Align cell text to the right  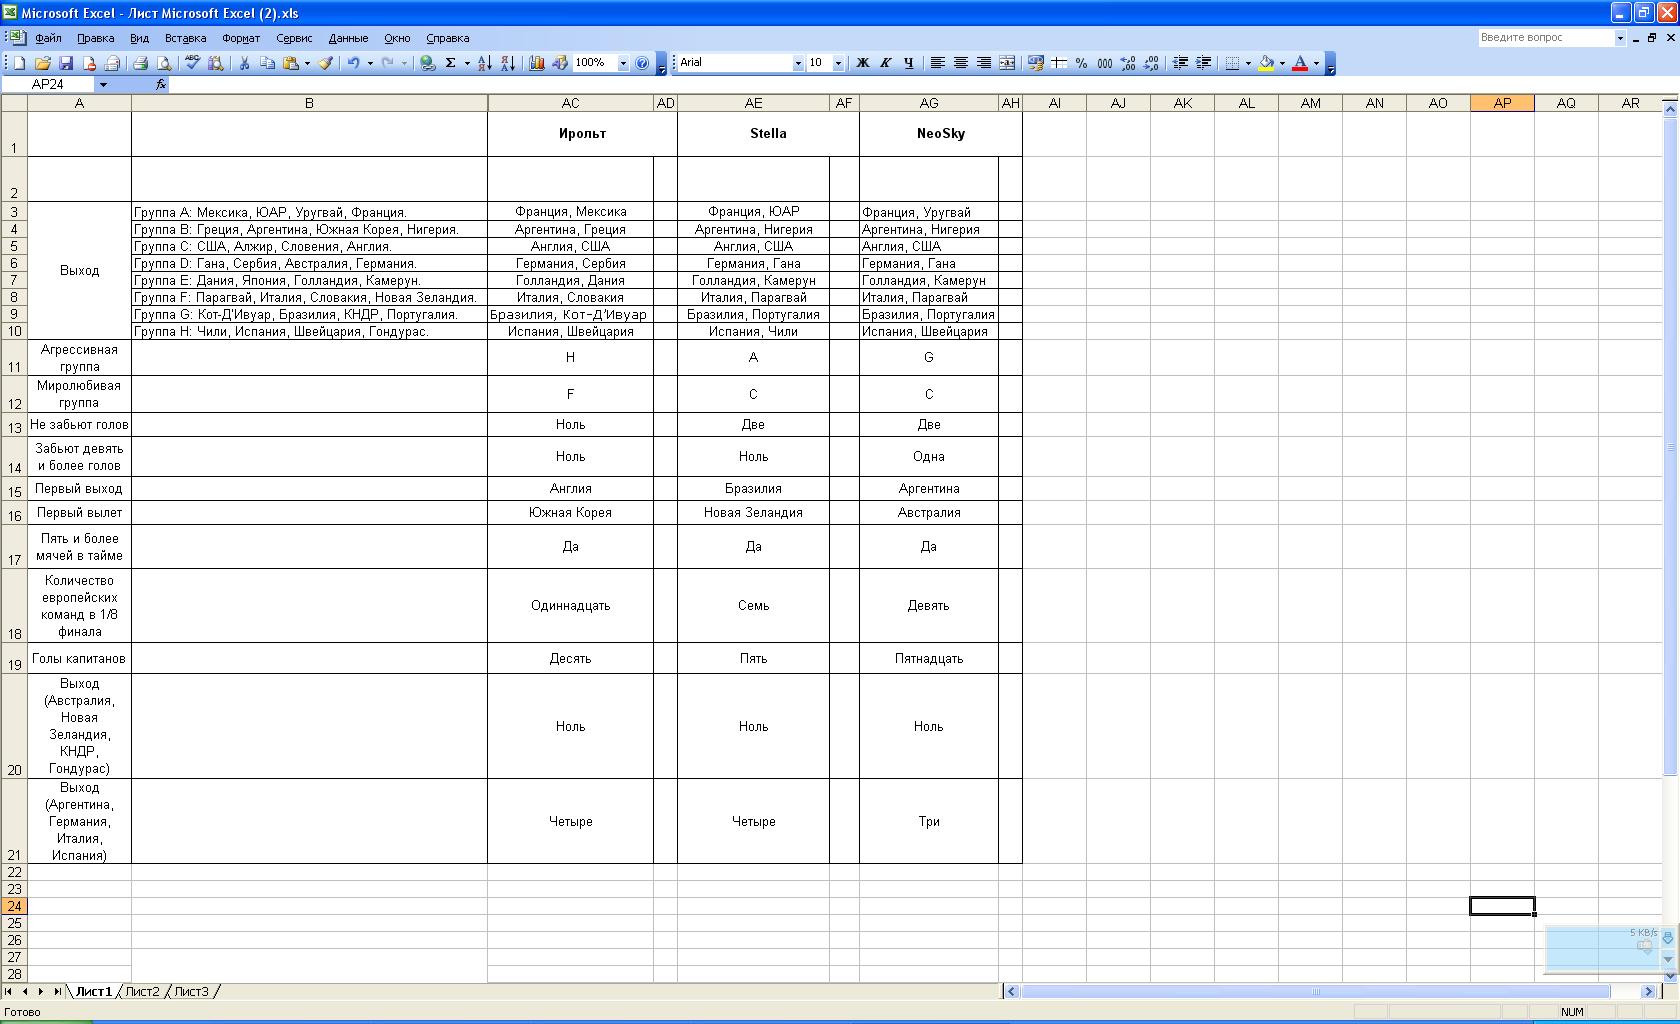pos(984,63)
